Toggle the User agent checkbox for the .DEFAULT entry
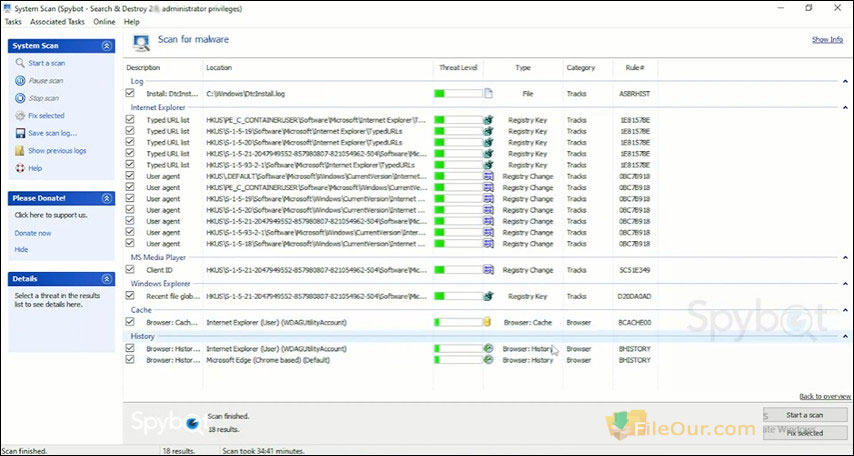Viewport: 854px width, 456px height. point(130,176)
